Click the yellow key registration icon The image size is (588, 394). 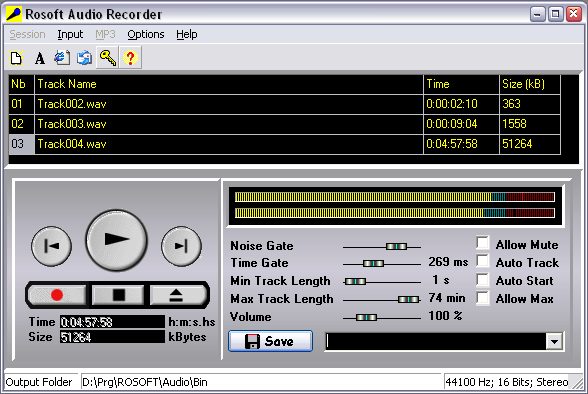108,58
